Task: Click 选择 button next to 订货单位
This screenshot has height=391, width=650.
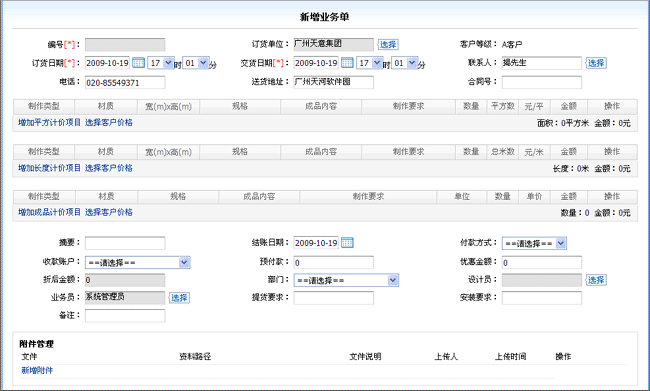Action: pos(388,44)
